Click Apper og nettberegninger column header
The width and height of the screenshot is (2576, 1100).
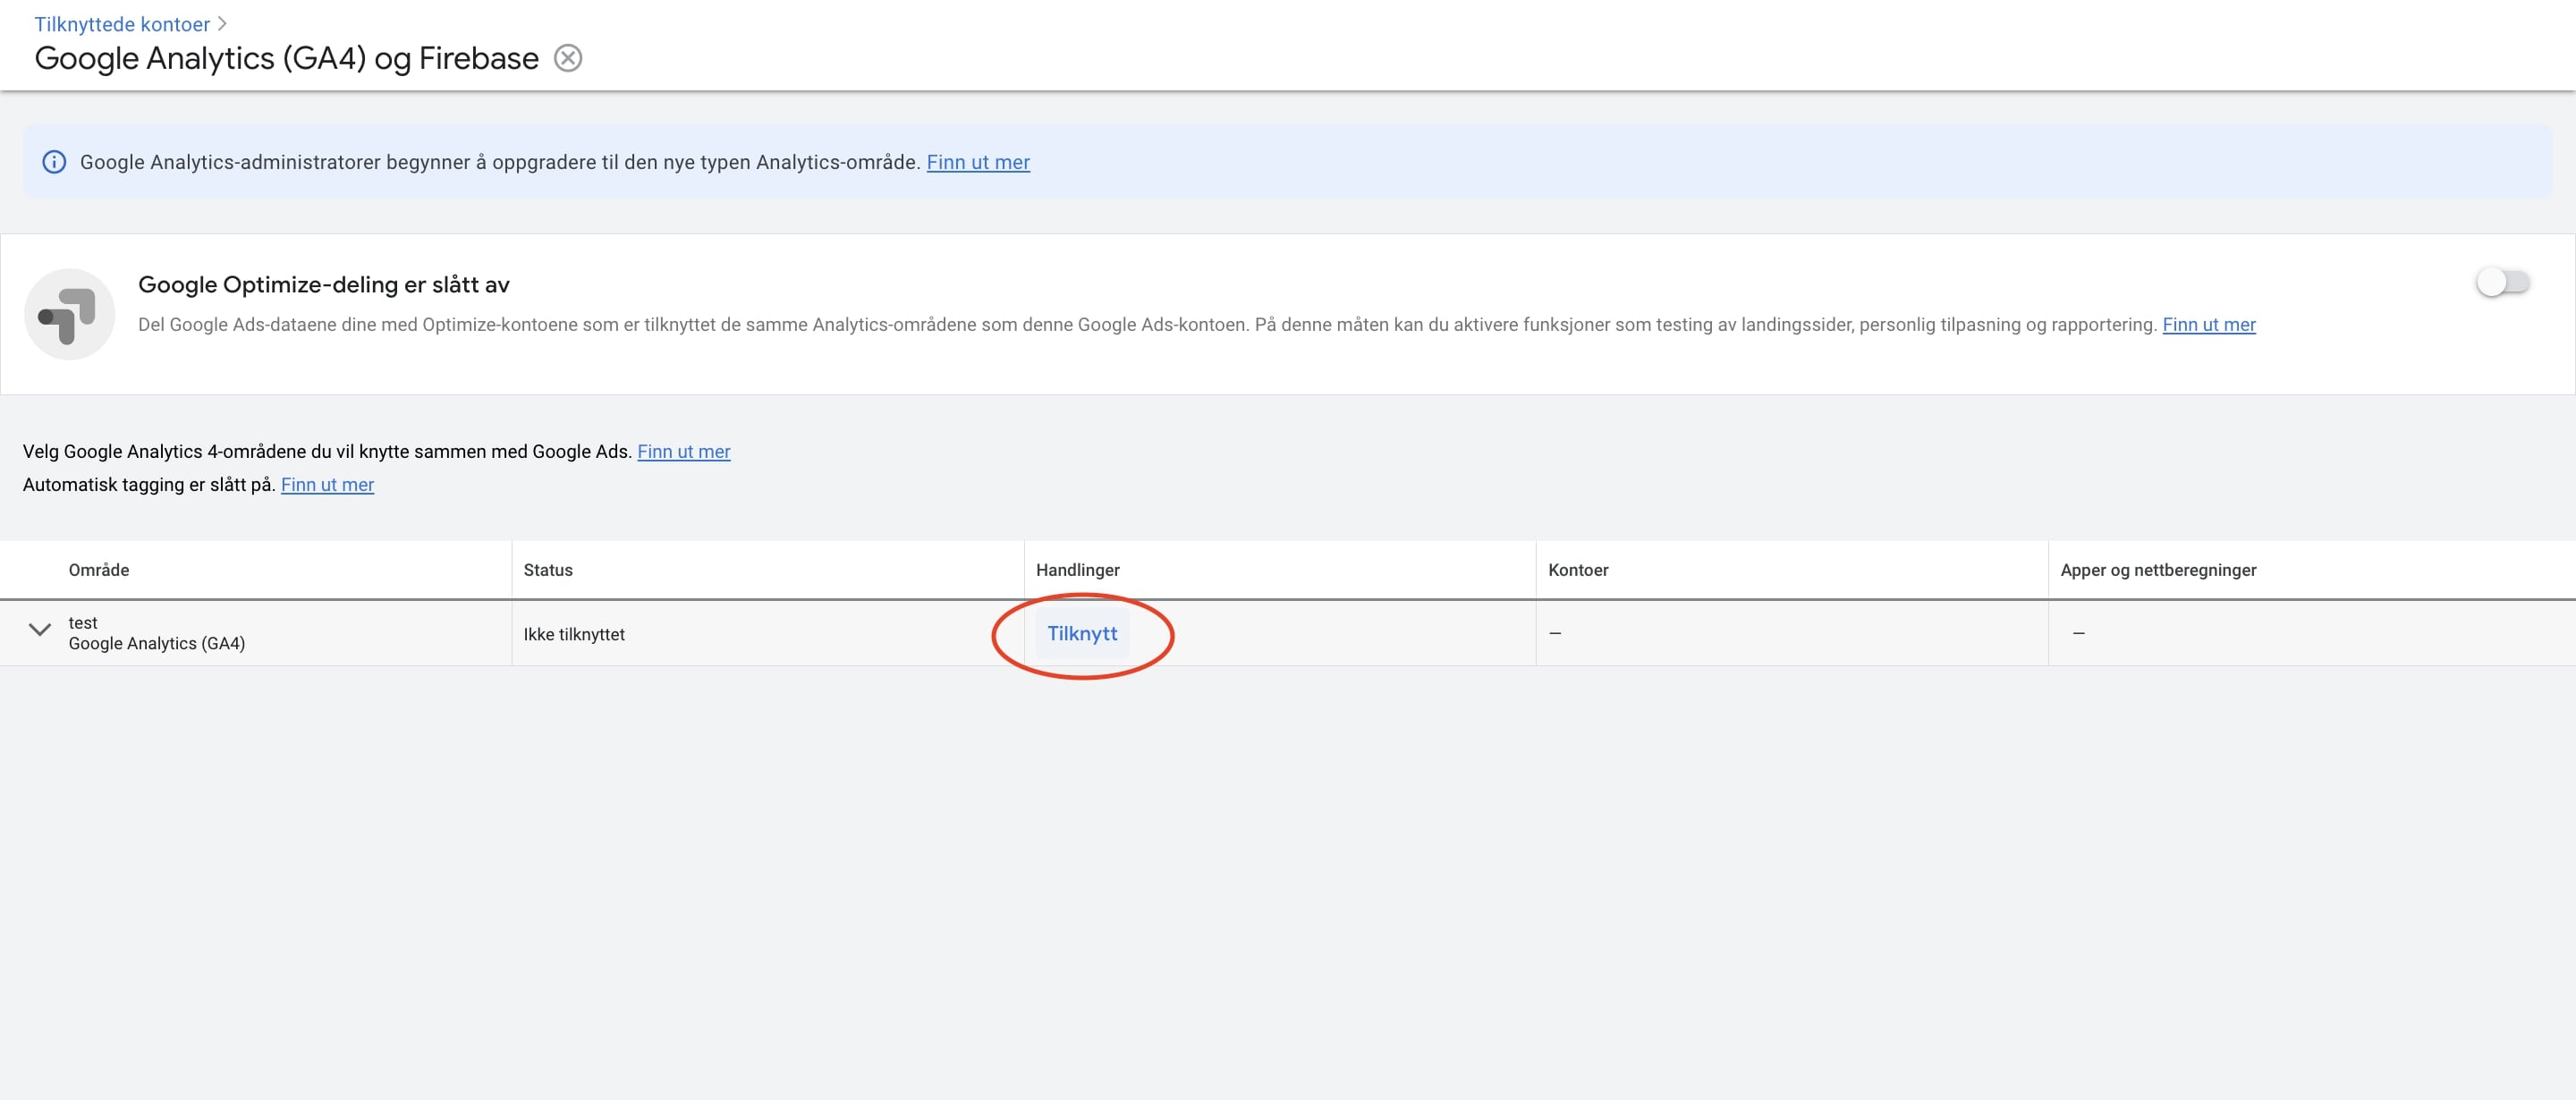coord(2157,570)
